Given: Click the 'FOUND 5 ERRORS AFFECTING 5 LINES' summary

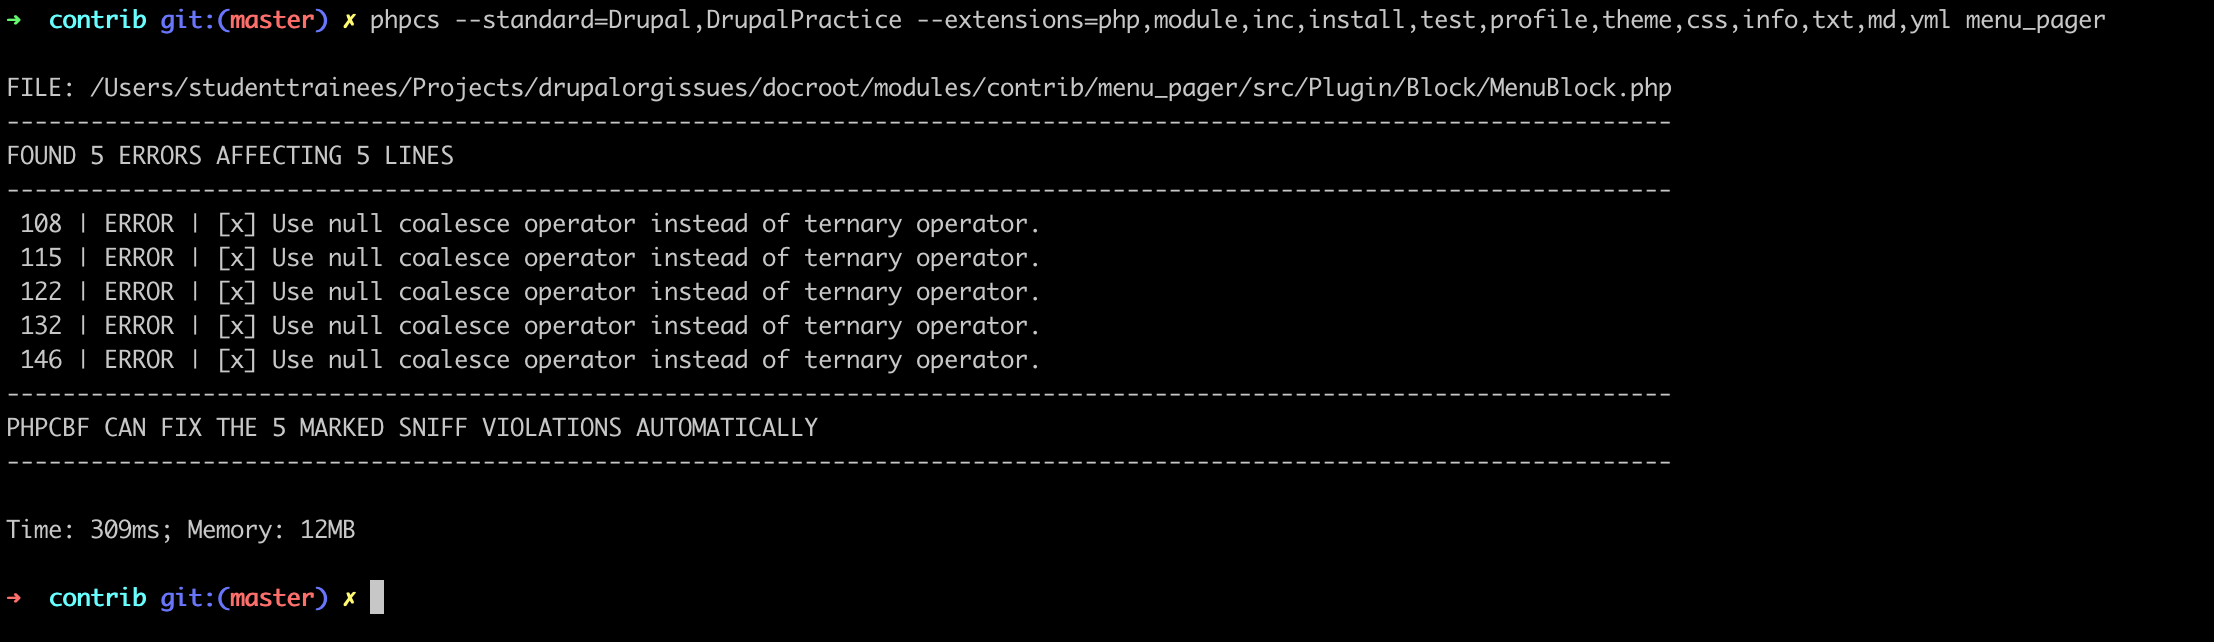Looking at the screenshot, I should pos(230,156).
